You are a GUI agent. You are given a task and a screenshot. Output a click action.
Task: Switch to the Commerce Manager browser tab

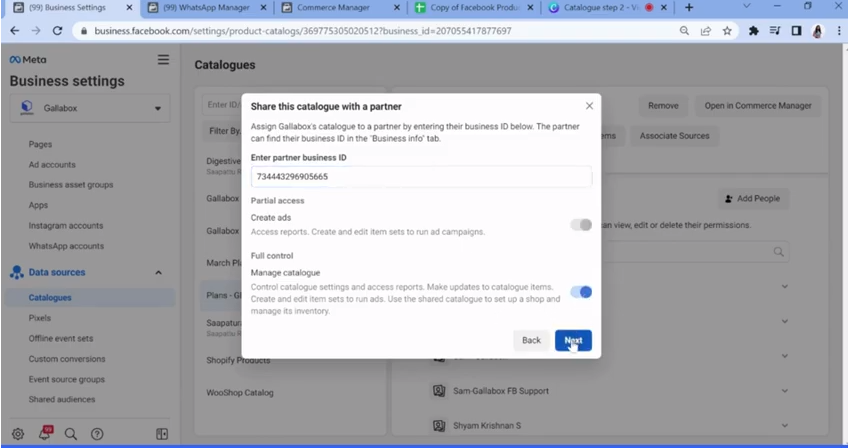tap(334, 8)
